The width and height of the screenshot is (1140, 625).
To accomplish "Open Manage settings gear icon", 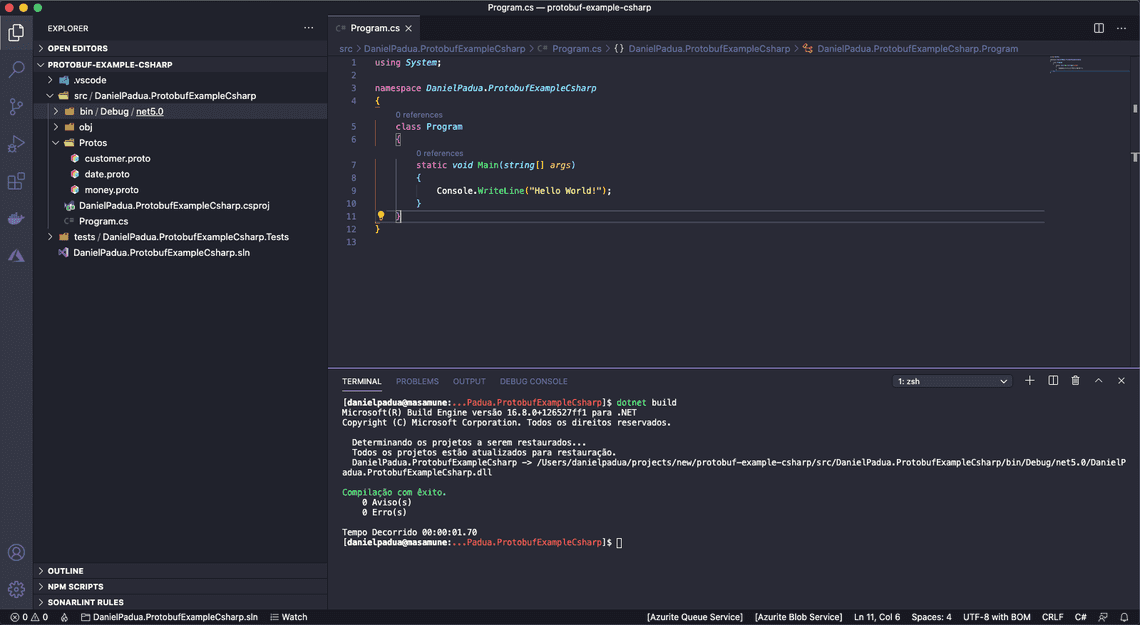I will [16, 589].
